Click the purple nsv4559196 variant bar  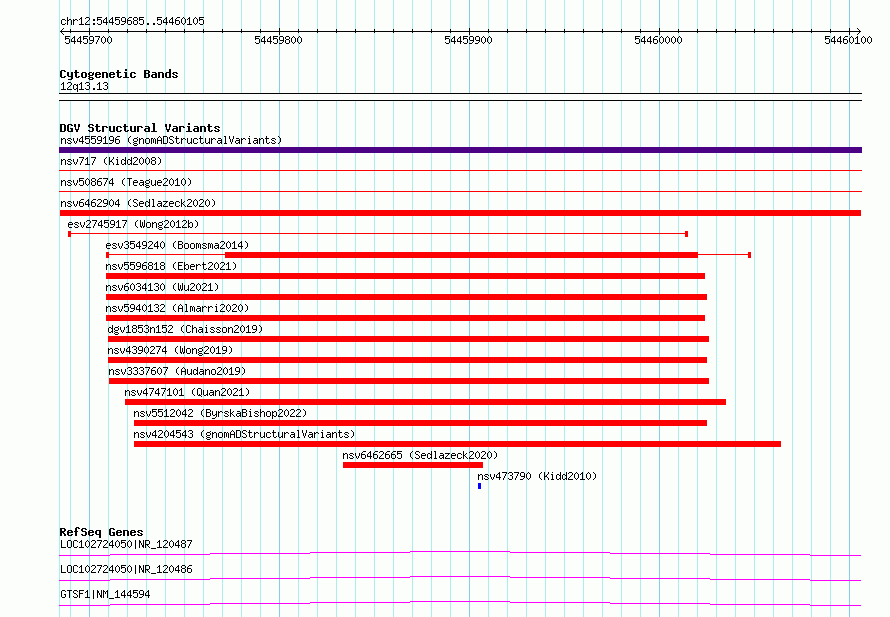click(460, 150)
